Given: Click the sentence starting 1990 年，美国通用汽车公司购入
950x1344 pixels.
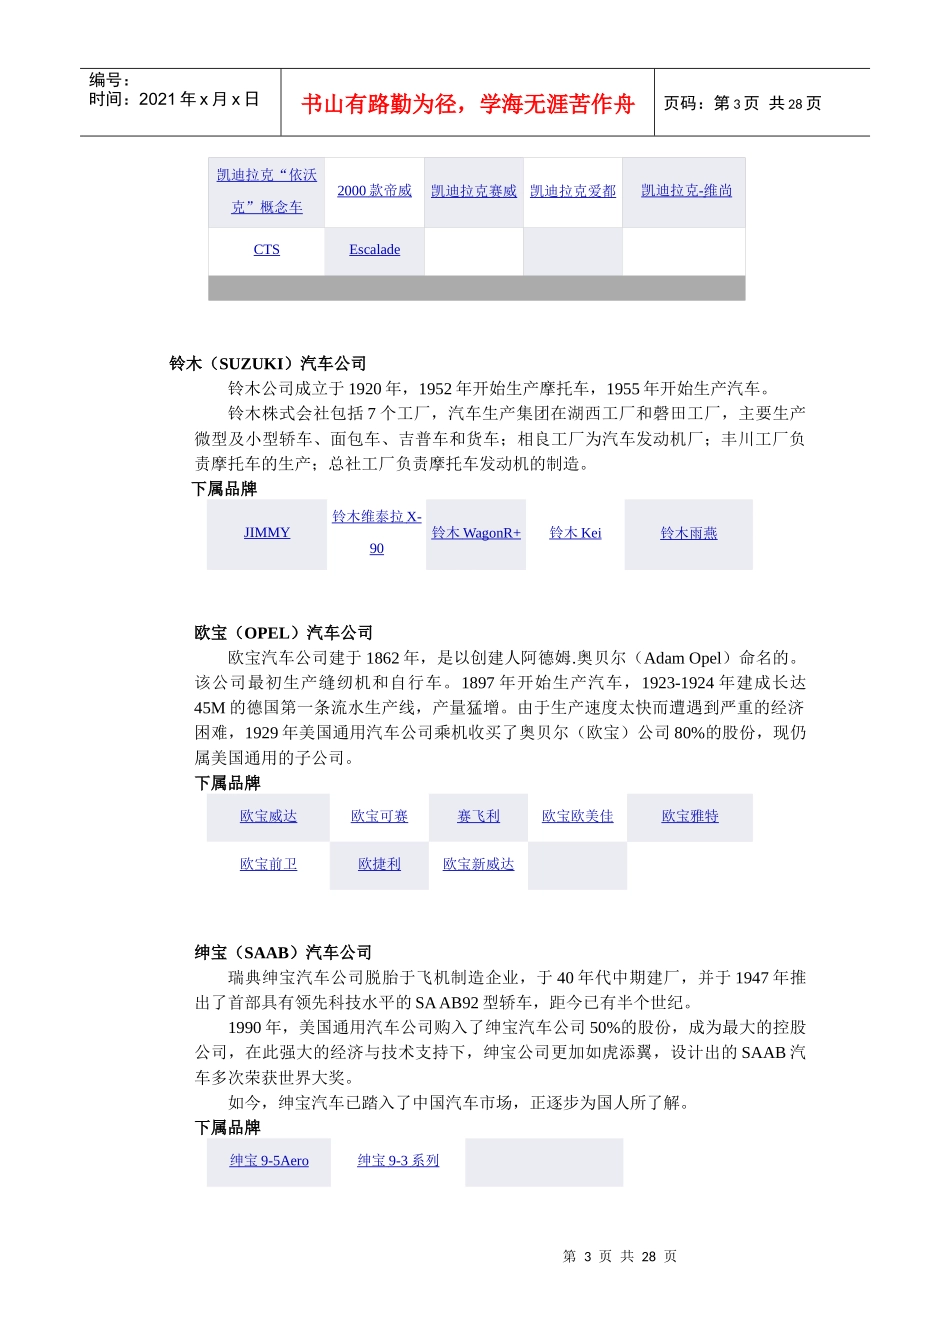Looking at the screenshot, I should [501, 1052].
